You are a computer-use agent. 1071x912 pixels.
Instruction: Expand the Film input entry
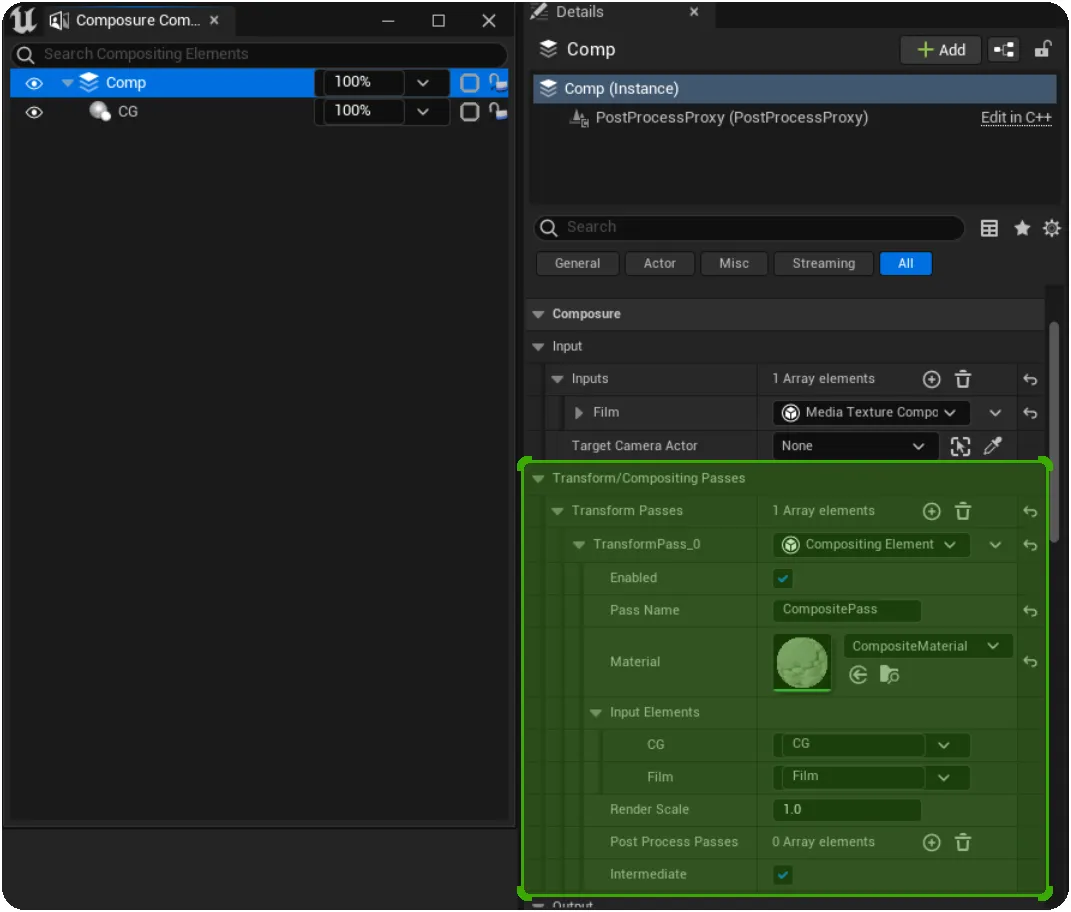point(579,413)
